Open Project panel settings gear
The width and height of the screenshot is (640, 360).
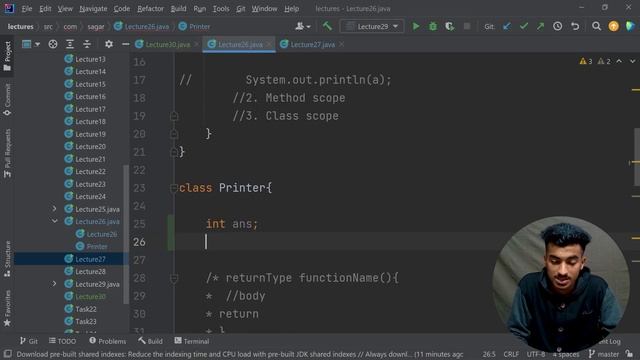(x=109, y=44)
